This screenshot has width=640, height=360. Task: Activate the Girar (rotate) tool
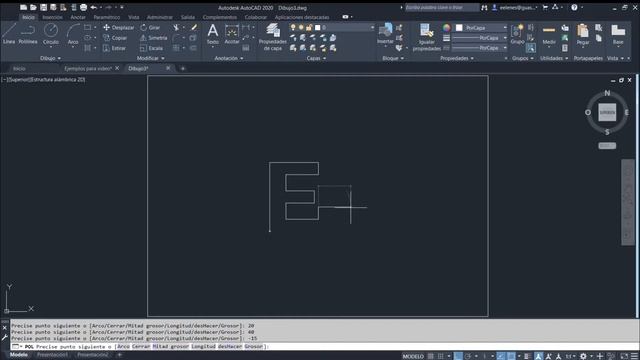[150, 27]
